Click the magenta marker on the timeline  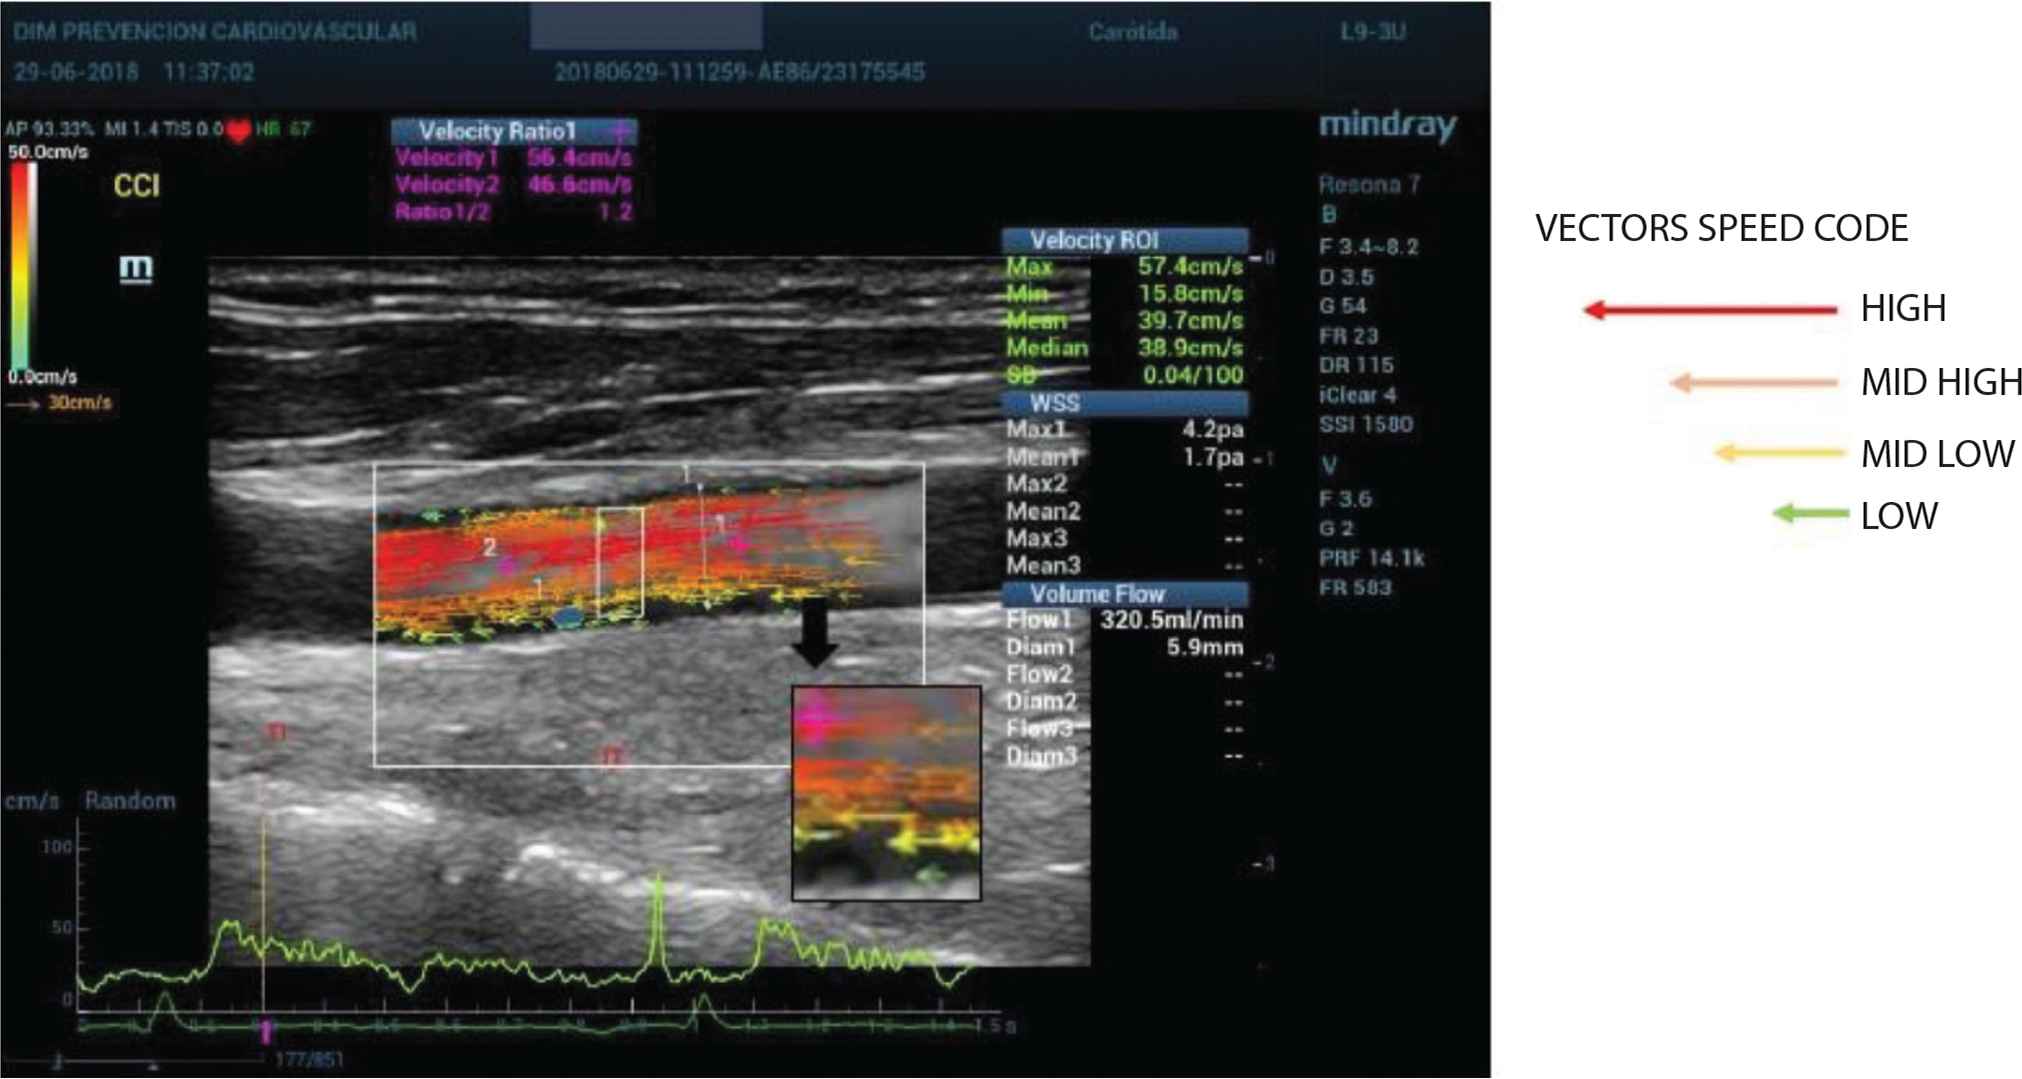(x=266, y=1031)
